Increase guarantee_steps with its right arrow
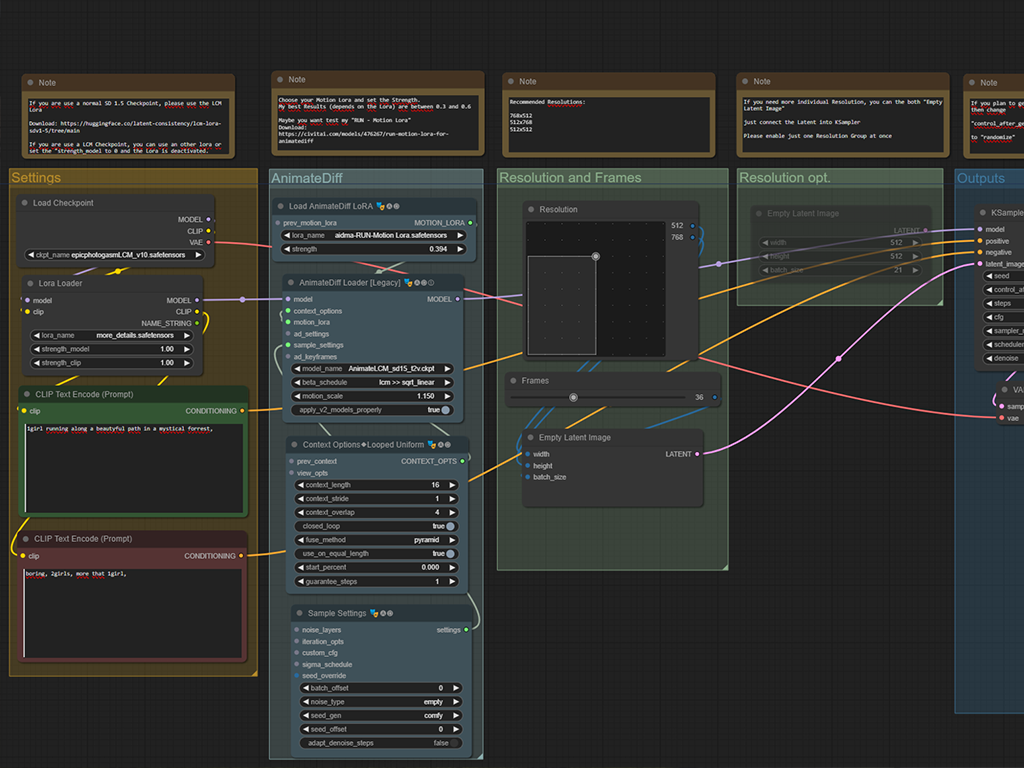1024x768 pixels. pos(451,582)
